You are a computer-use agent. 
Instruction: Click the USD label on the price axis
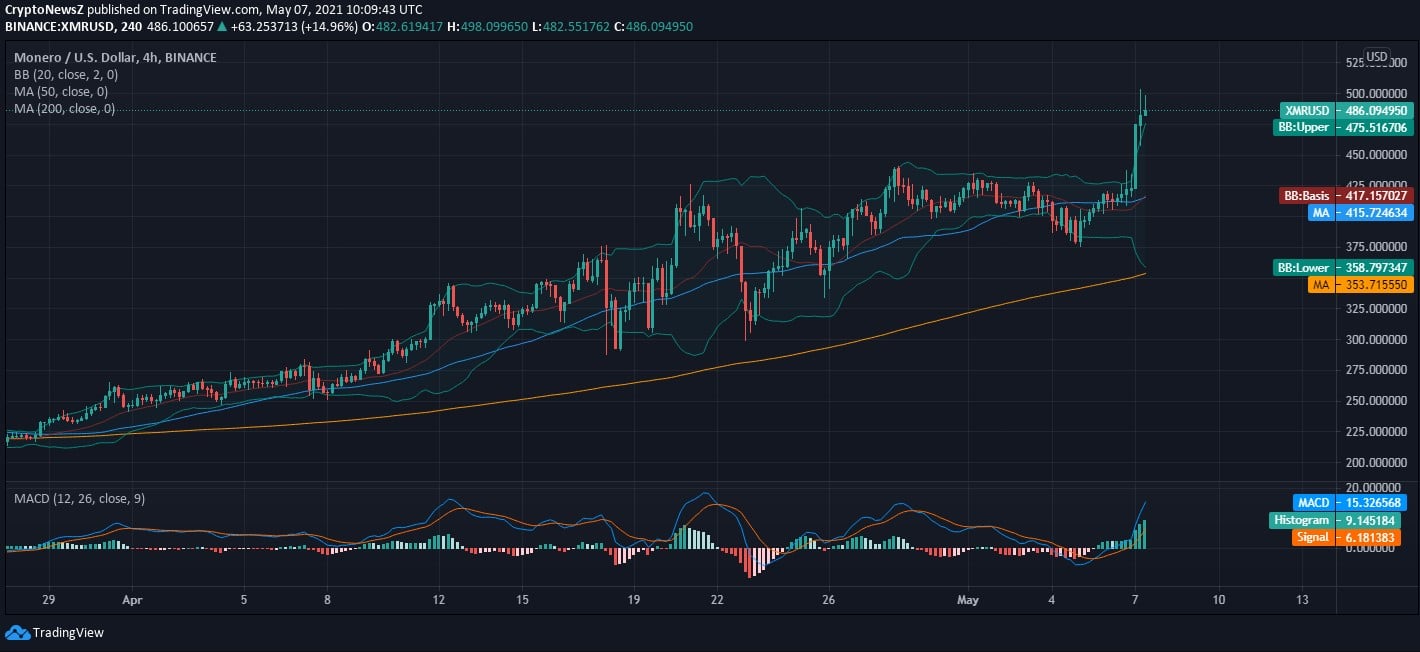click(x=1377, y=58)
